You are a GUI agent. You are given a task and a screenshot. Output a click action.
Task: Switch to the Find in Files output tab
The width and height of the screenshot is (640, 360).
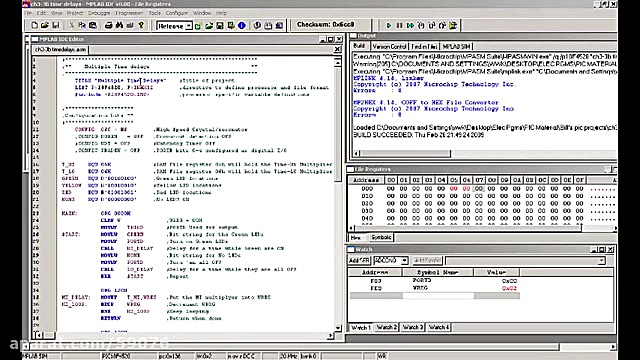pyautogui.click(x=424, y=47)
